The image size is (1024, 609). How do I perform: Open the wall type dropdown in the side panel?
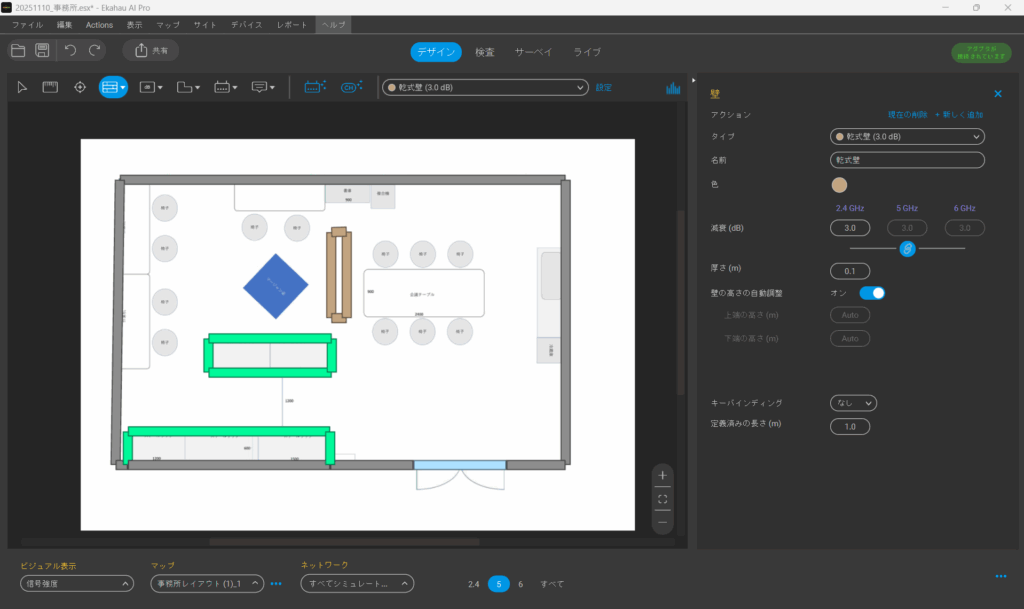point(907,136)
